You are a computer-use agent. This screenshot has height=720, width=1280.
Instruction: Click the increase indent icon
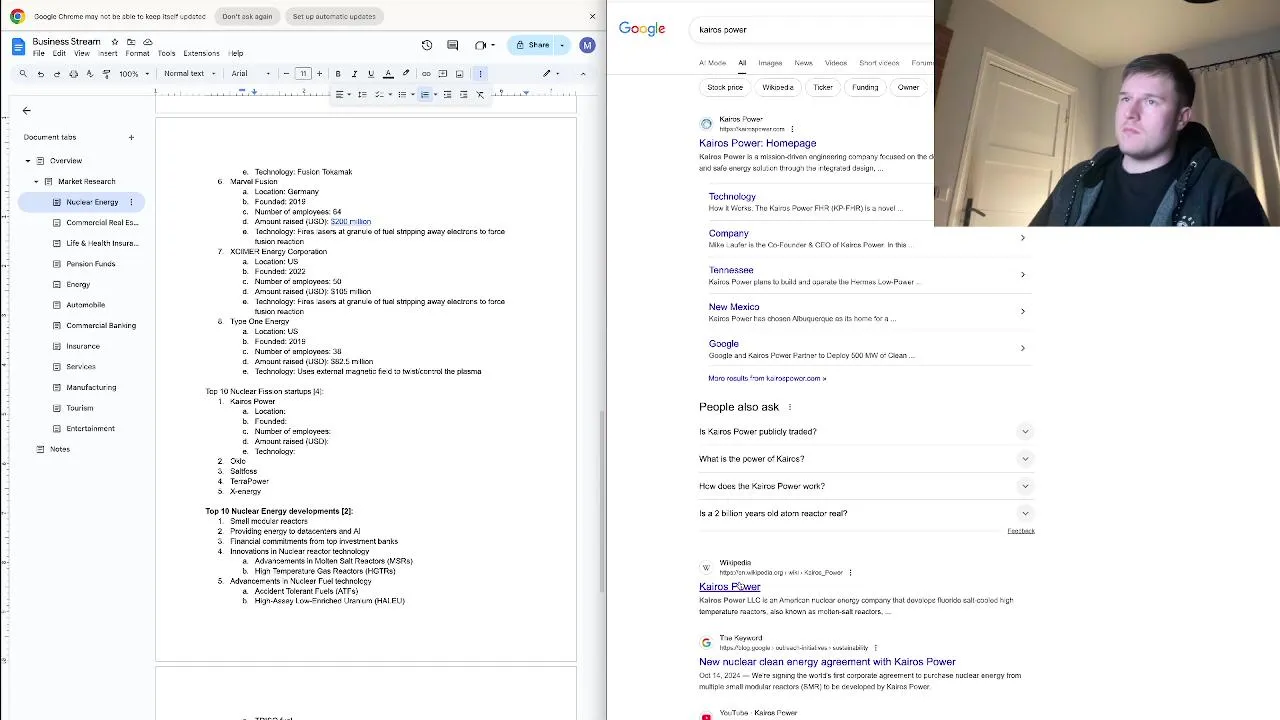(463, 95)
